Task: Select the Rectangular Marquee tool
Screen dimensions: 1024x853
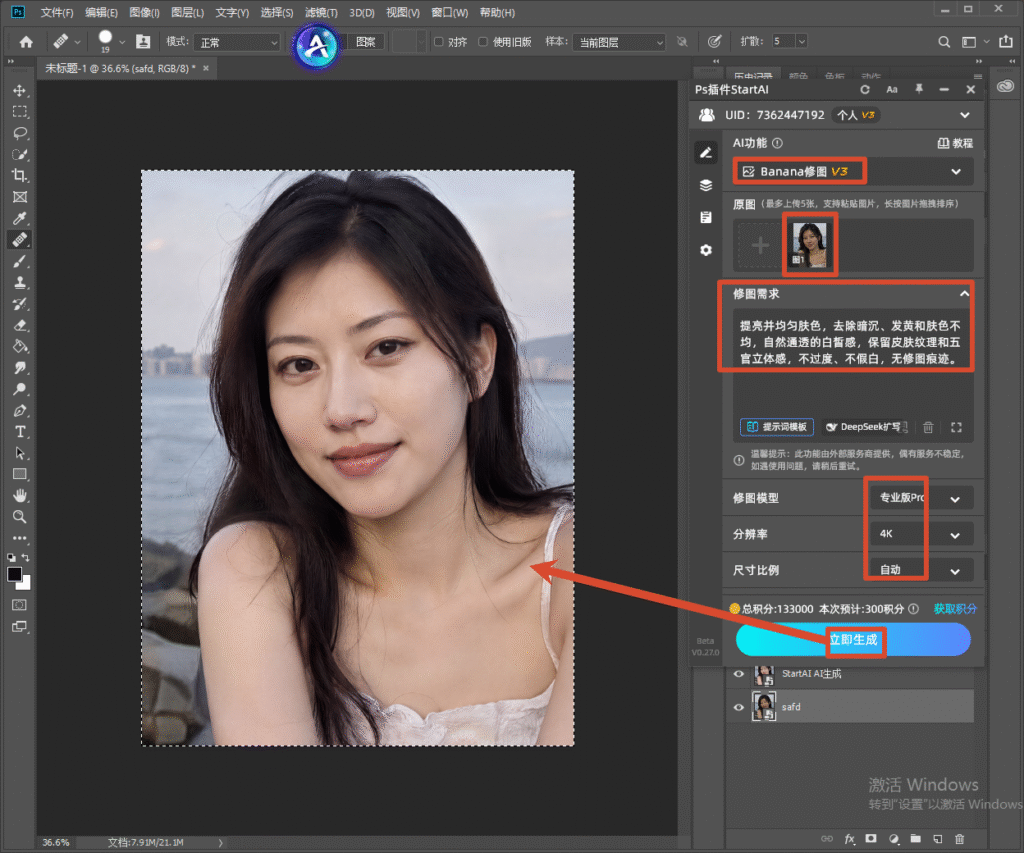Action: (20, 112)
